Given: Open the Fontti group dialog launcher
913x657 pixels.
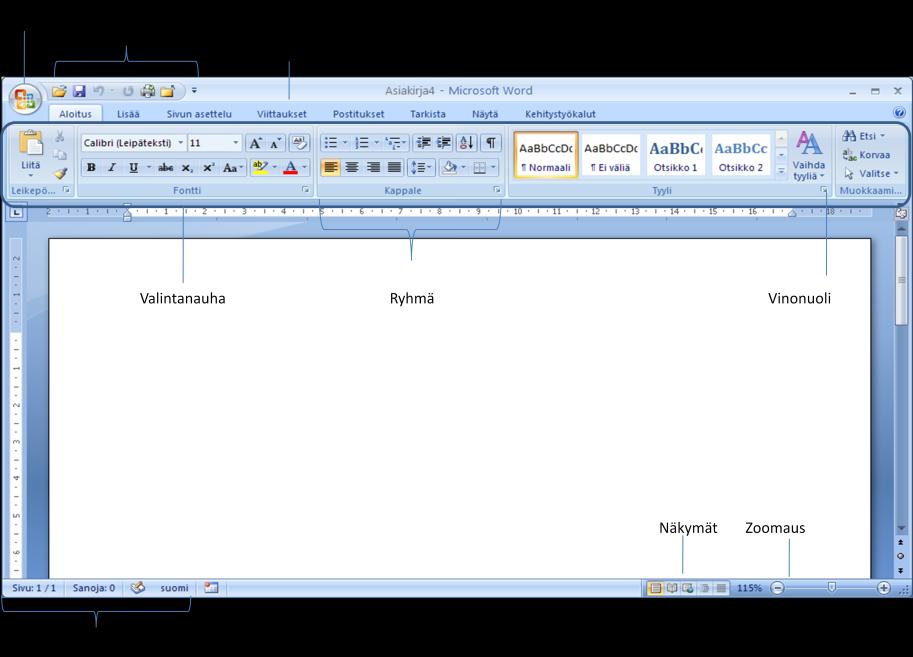Looking at the screenshot, I should tap(305, 190).
